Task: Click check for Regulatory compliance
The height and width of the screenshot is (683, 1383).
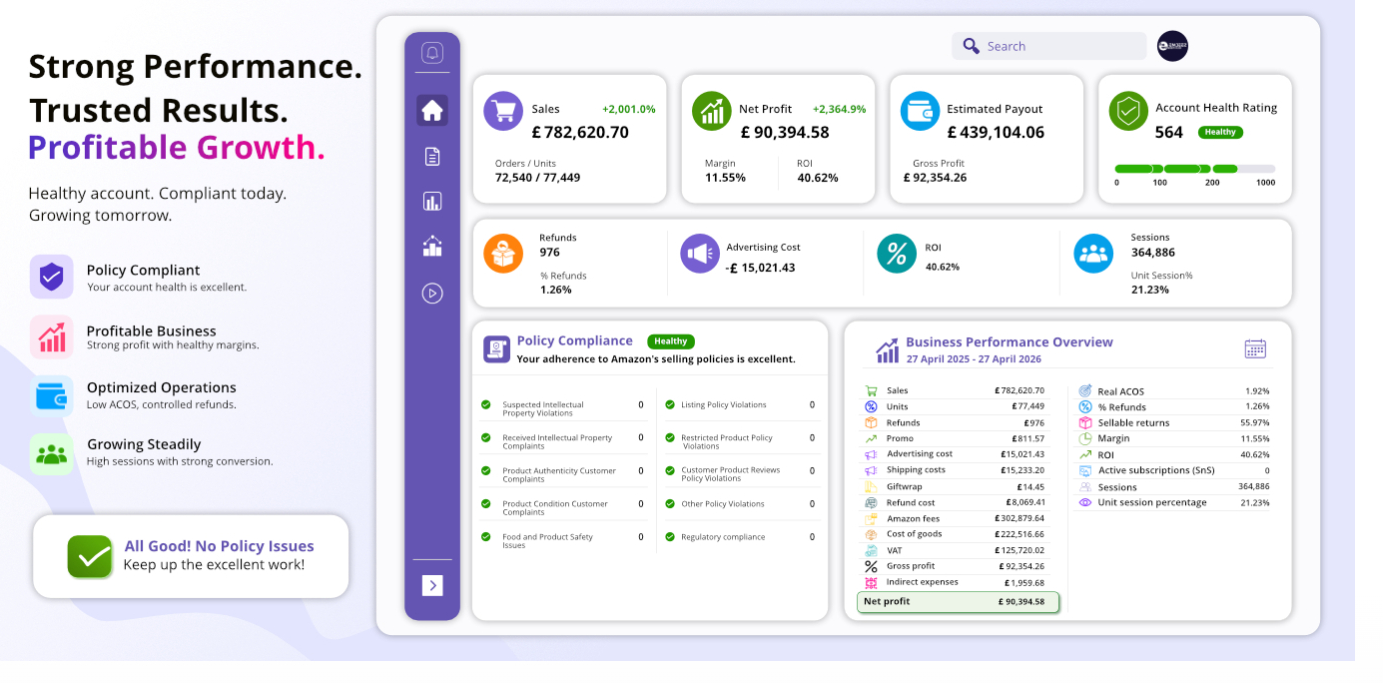Action: click(x=670, y=537)
